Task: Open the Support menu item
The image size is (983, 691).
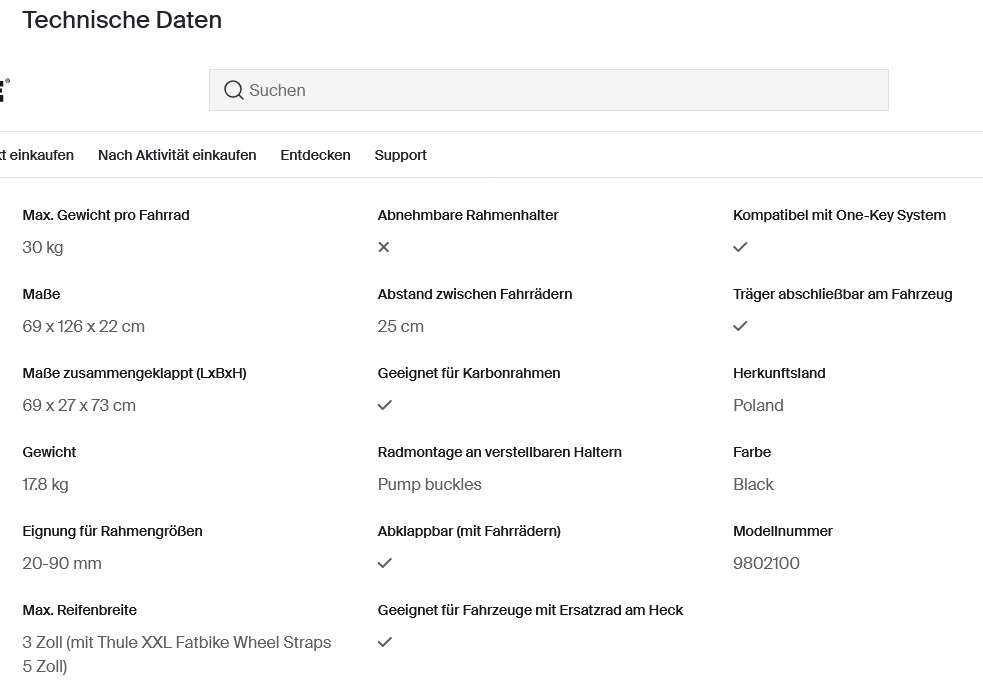Action: coord(401,155)
